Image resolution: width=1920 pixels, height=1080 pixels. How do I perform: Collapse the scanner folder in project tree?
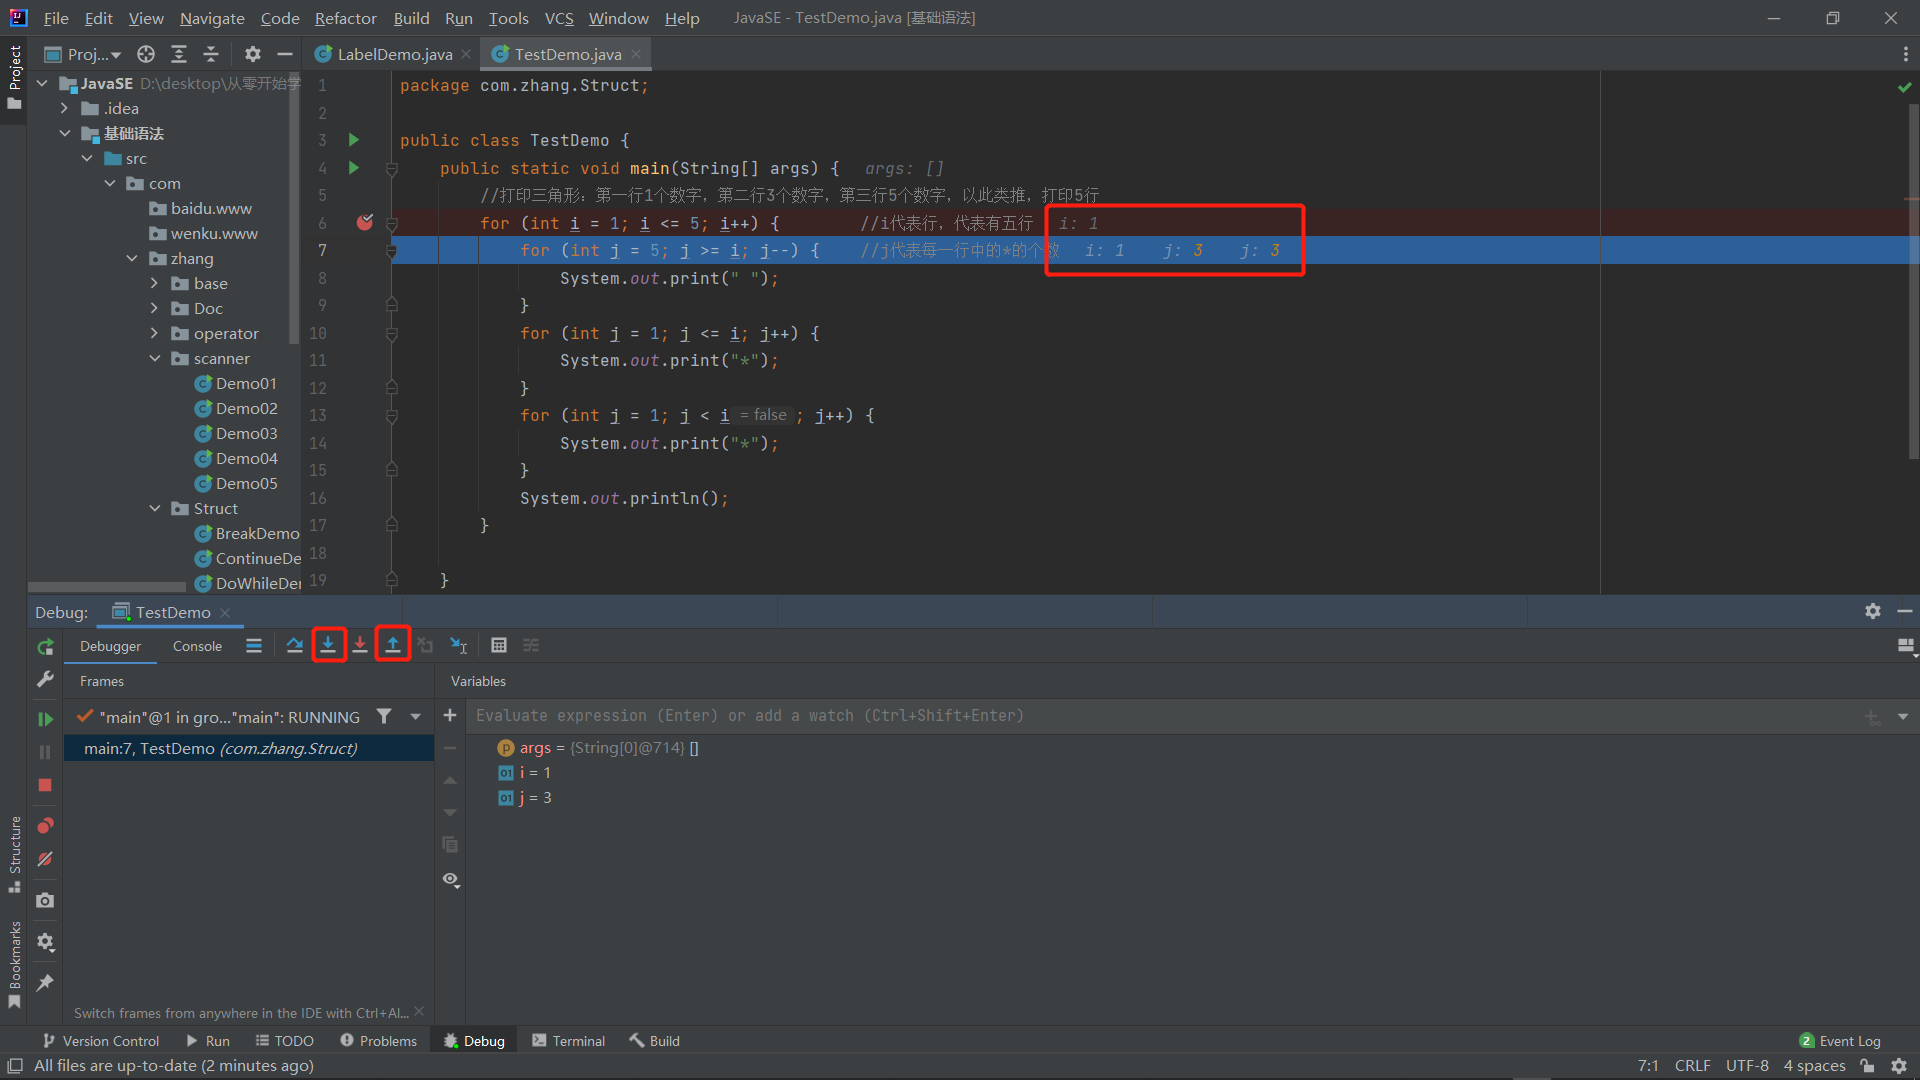(x=155, y=358)
